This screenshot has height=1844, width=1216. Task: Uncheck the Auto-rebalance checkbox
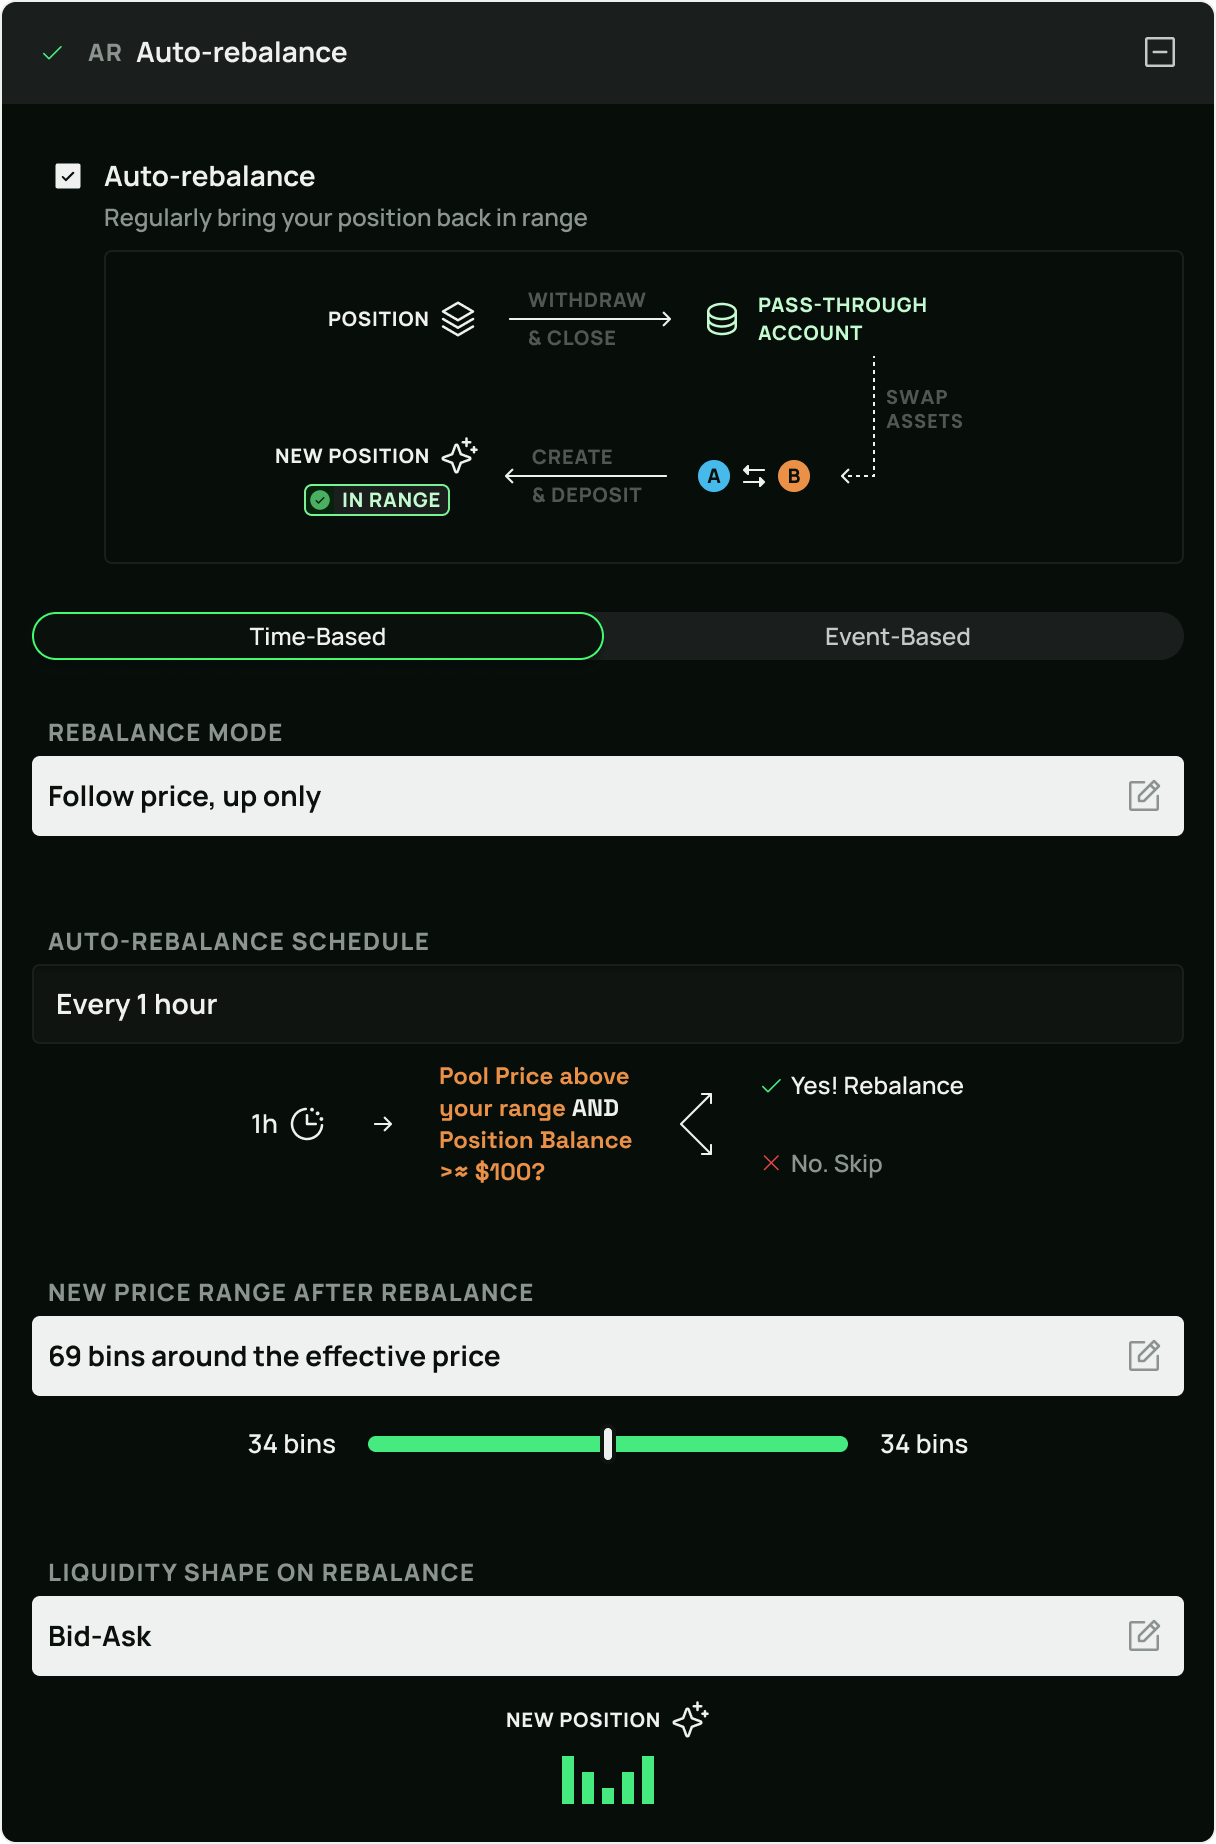[68, 177]
